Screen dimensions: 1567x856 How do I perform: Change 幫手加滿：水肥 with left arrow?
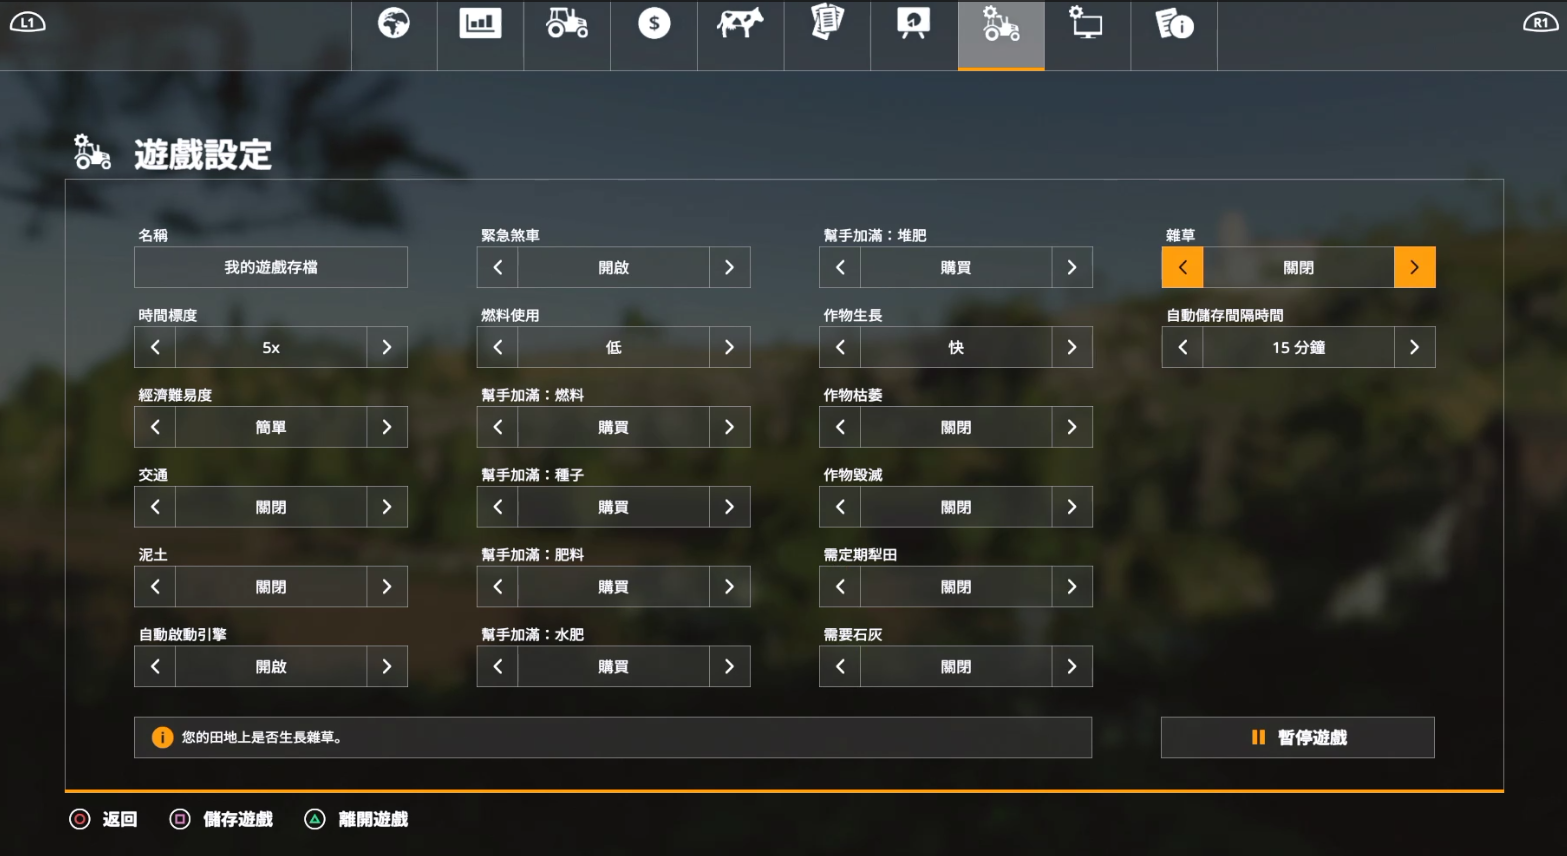498,666
